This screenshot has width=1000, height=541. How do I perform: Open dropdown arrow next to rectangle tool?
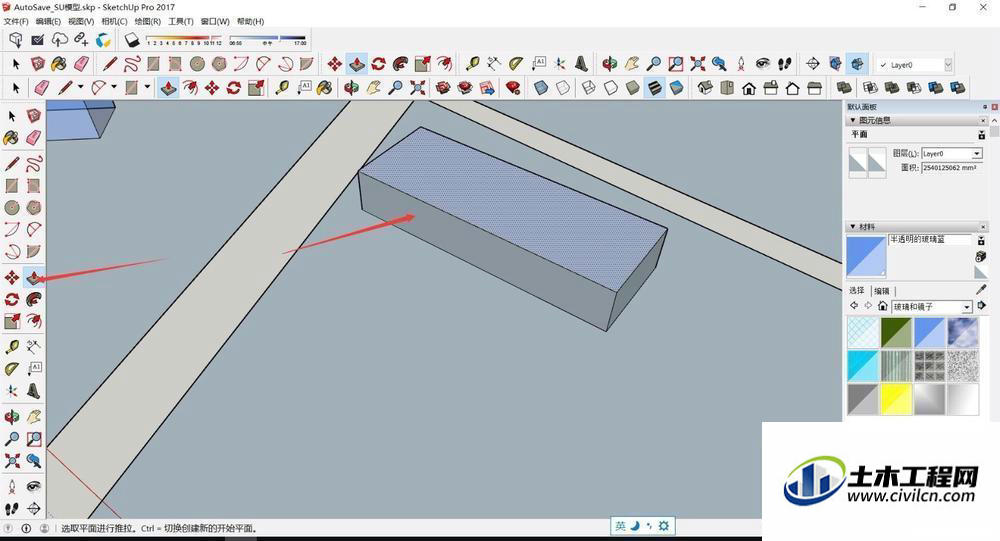[x=147, y=87]
